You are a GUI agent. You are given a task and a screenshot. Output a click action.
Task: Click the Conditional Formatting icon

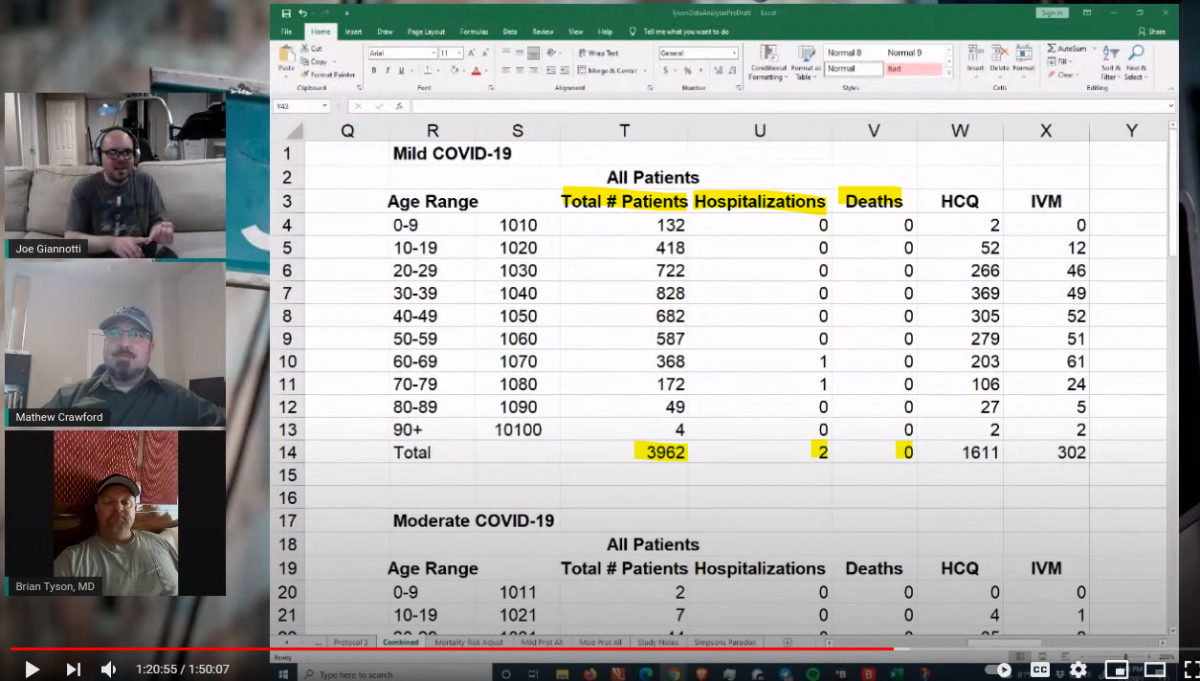[x=768, y=54]
